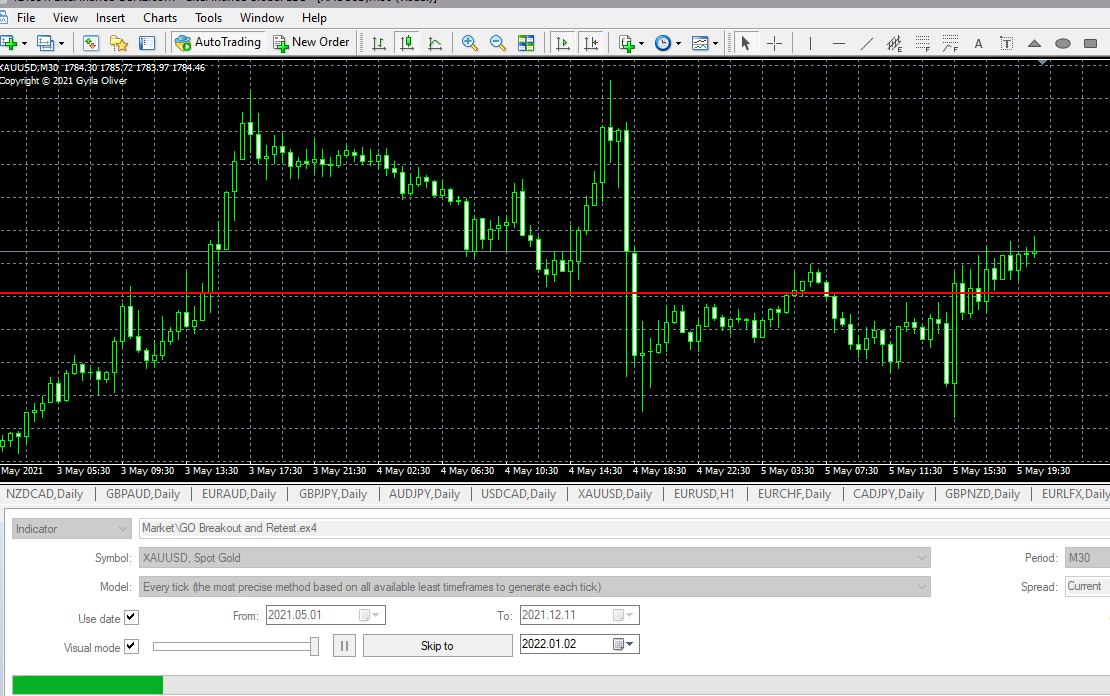Switch chart to Bar Chart icon

(x=379, y=43)
